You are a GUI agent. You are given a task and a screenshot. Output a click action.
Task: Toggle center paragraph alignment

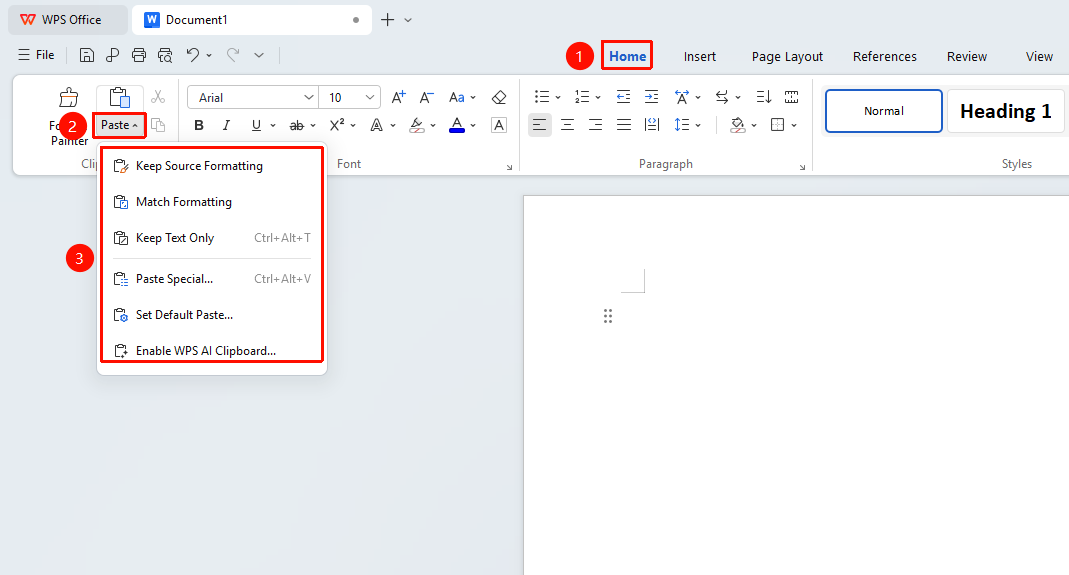pos(567,125)
